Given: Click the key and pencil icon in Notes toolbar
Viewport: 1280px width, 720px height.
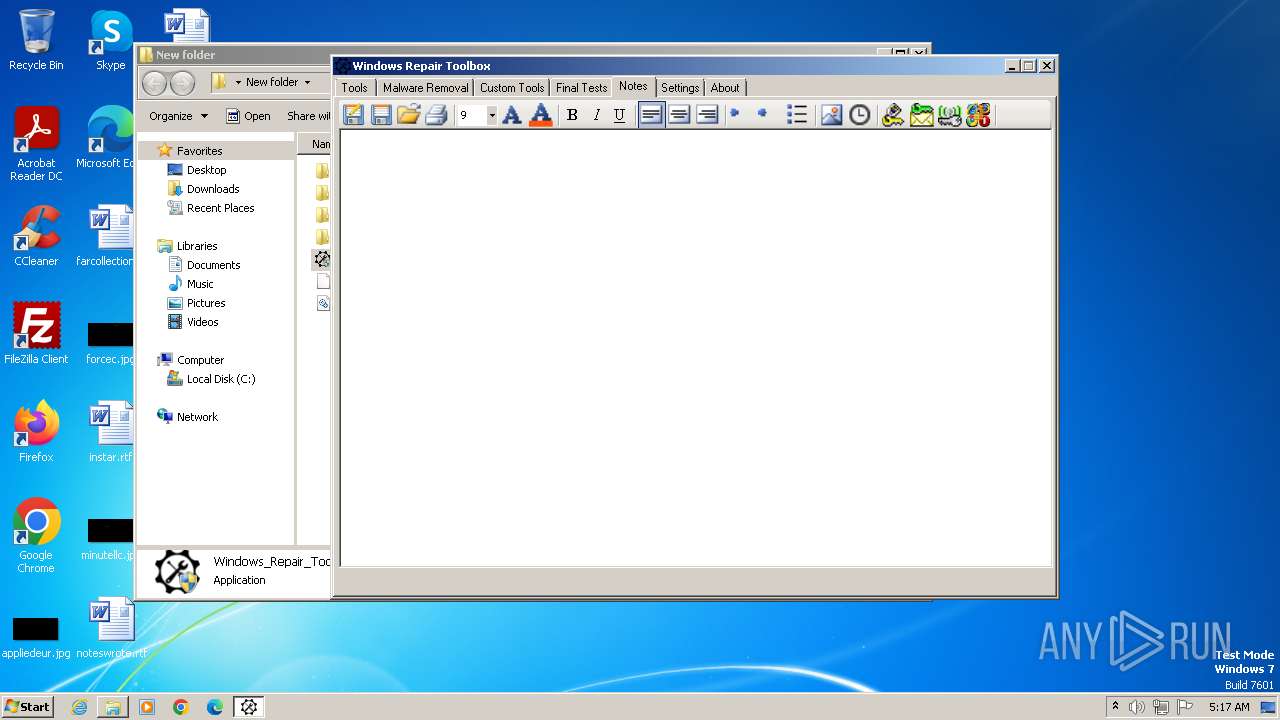Looking at the screenshot, I should 893,115.
